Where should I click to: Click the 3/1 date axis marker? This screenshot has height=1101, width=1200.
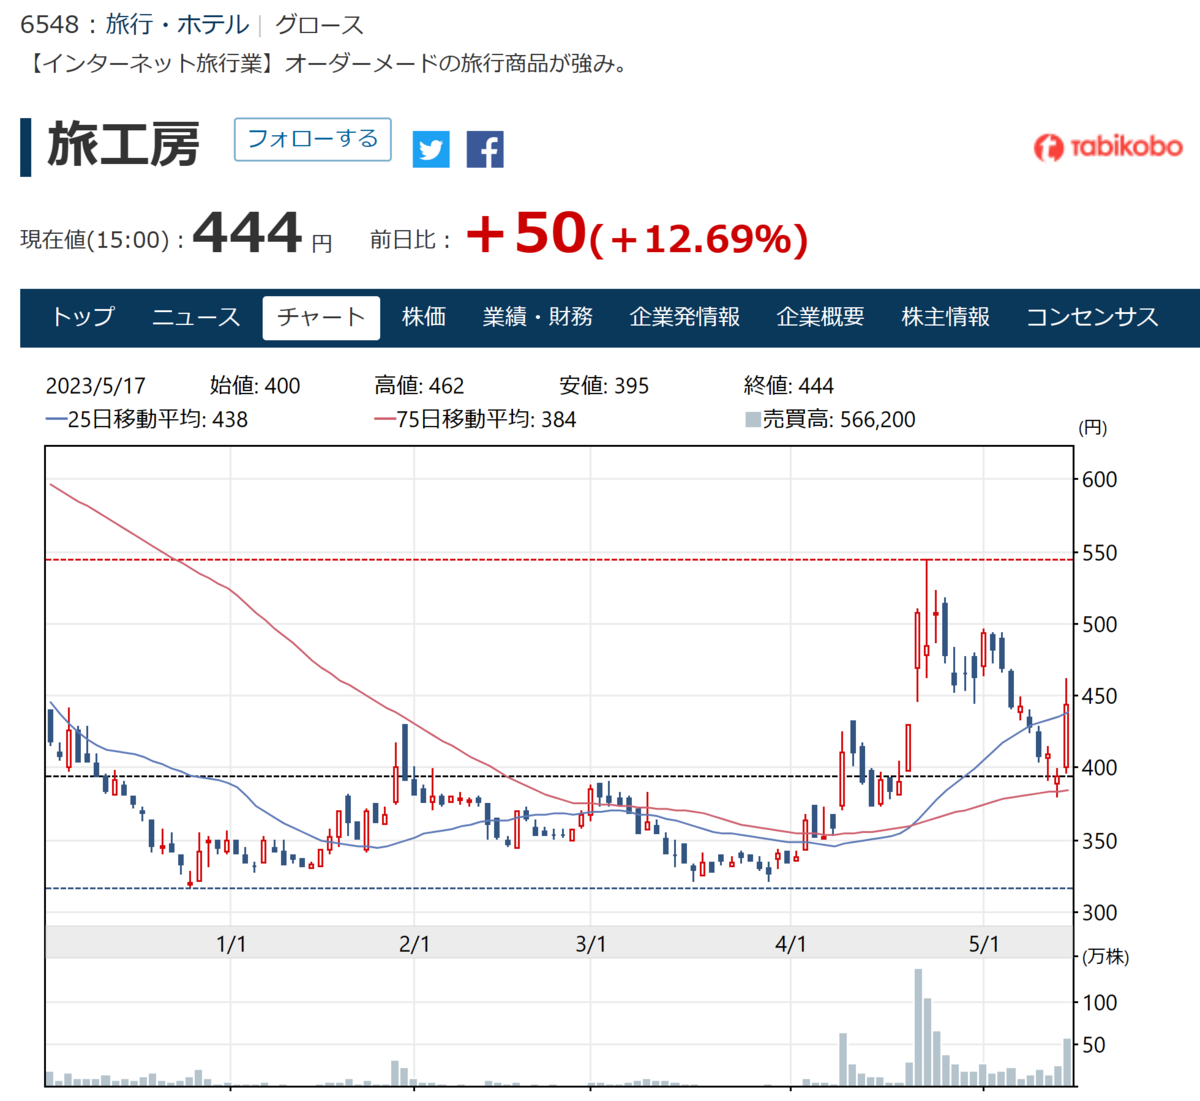(x=591, y=944)
